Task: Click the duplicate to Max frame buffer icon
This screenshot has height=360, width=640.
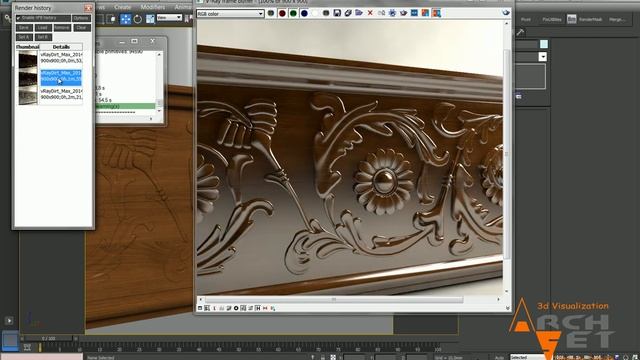Action: pyautogui.click(x=381, y=13)
